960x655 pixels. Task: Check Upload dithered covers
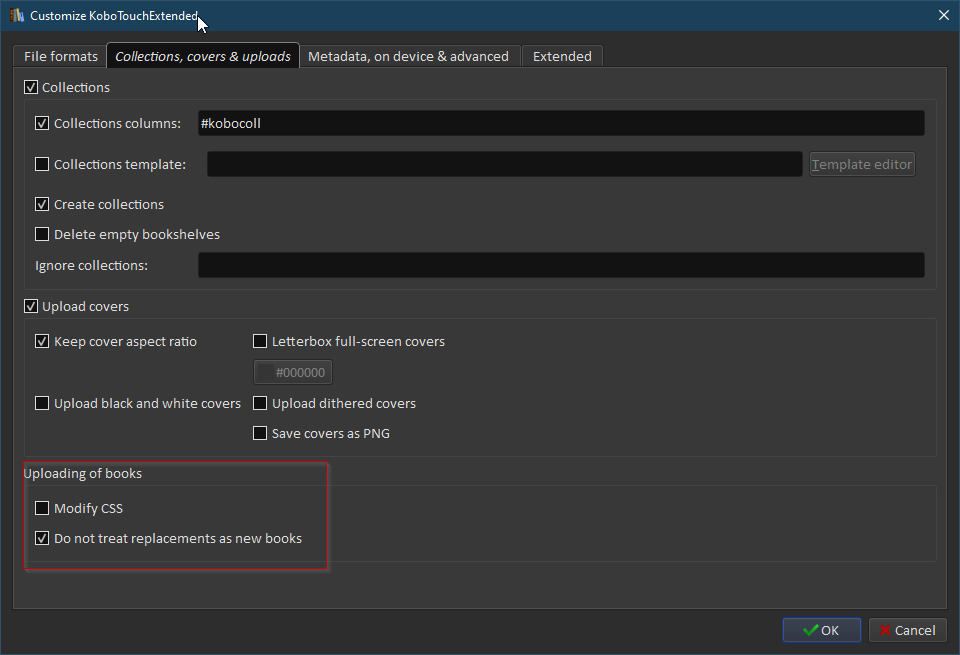pyautogui.click(x=260, y=403)
